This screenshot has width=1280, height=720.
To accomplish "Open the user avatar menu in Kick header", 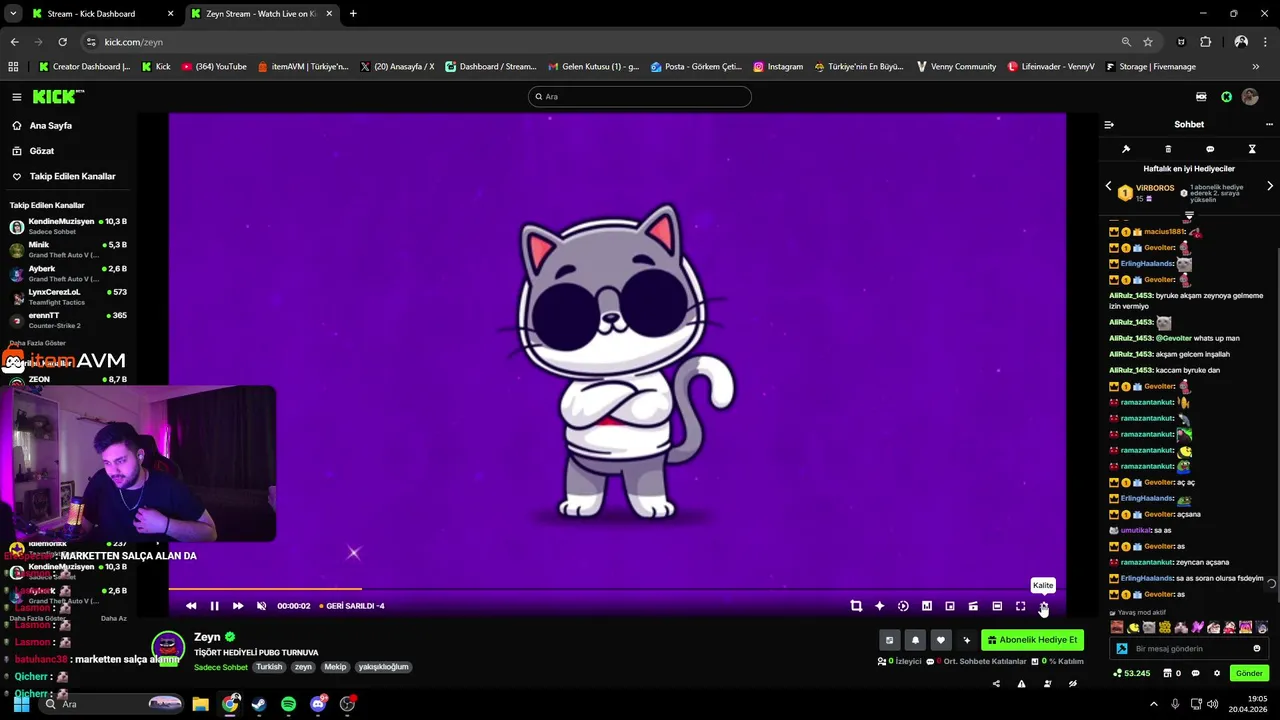I will [x=1250, y=97].
